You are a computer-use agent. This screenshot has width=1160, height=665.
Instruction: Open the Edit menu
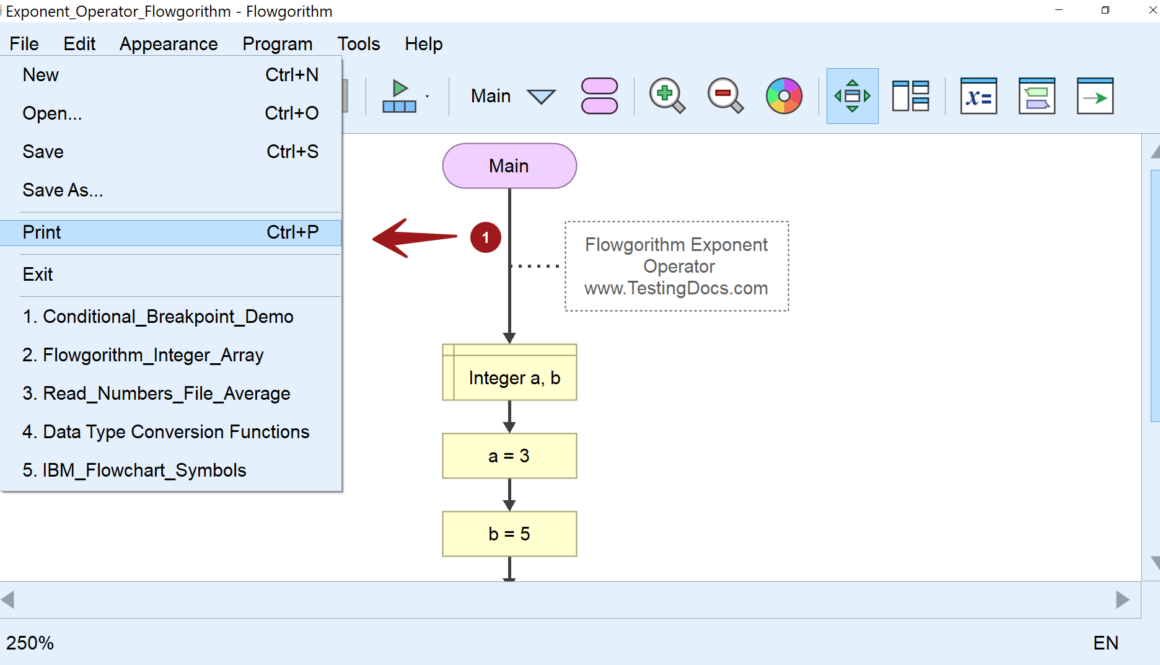[79, 44]
